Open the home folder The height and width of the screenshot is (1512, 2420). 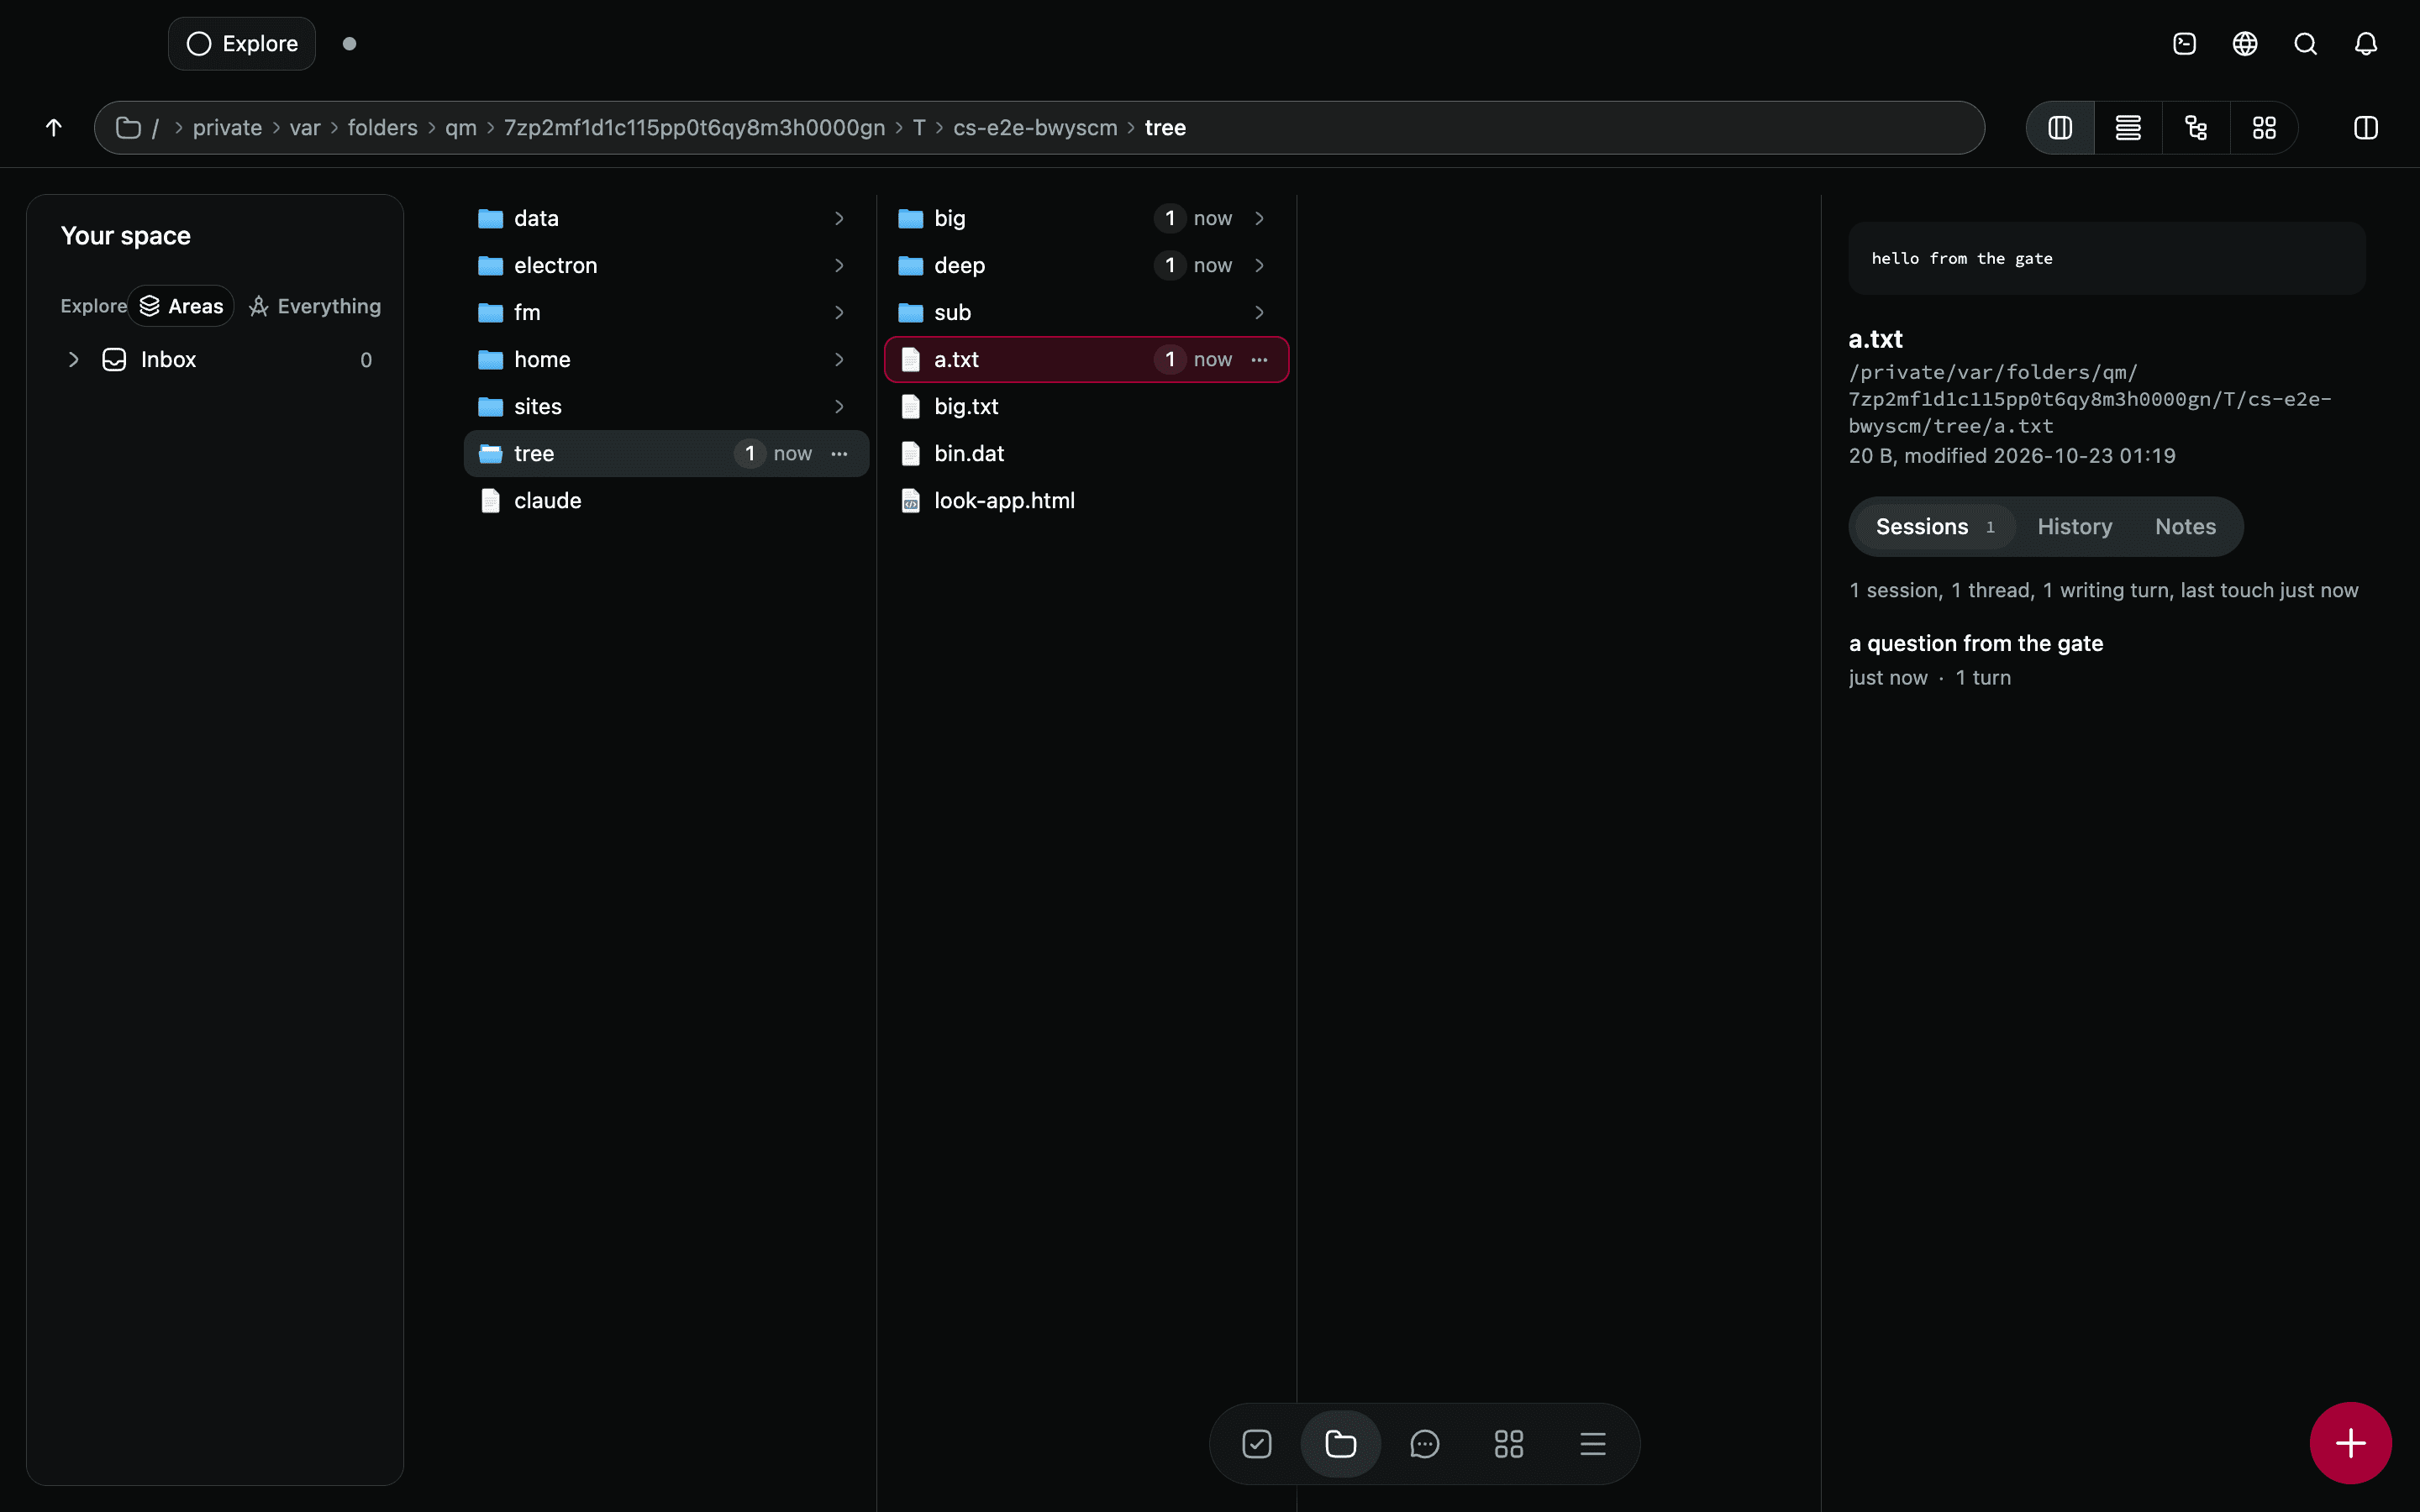click(x=666, y=359)
